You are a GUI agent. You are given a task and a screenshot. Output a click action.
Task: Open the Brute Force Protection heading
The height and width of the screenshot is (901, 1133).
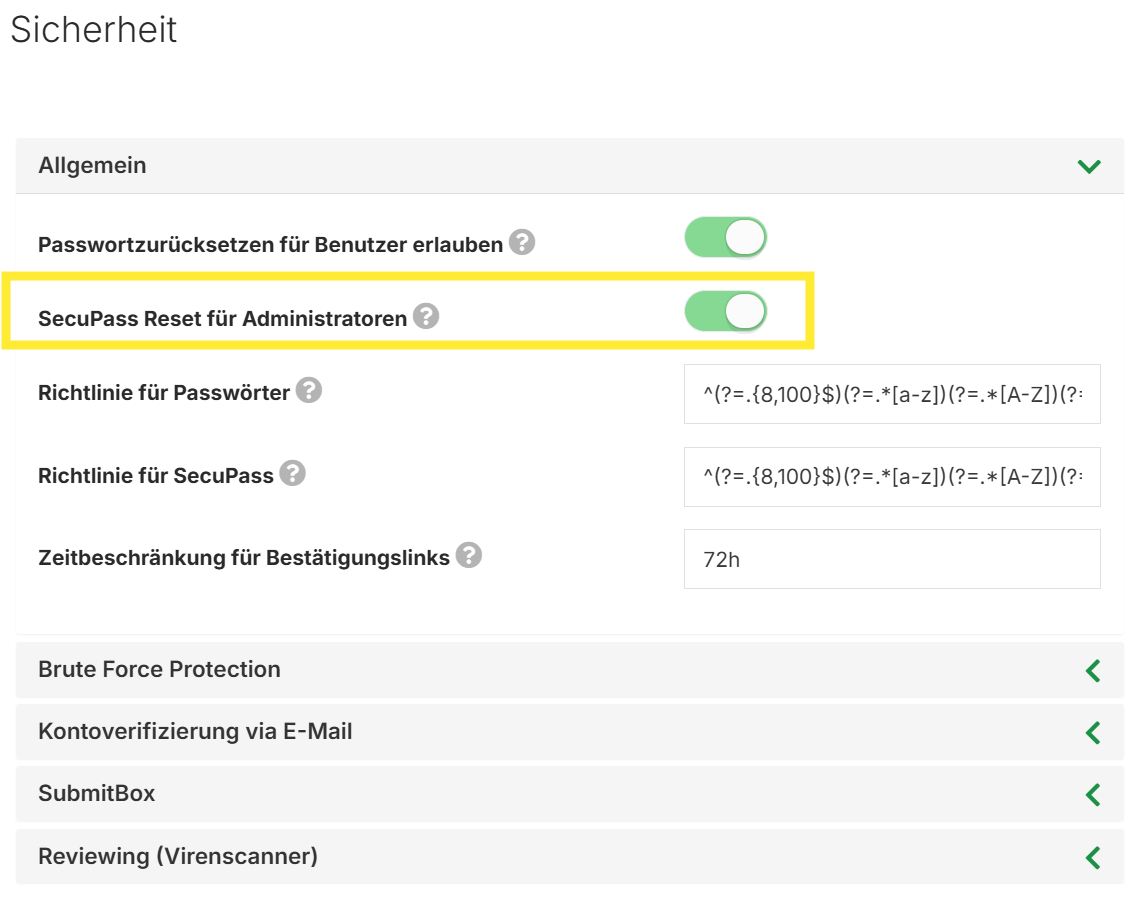[x=159, y=670]
